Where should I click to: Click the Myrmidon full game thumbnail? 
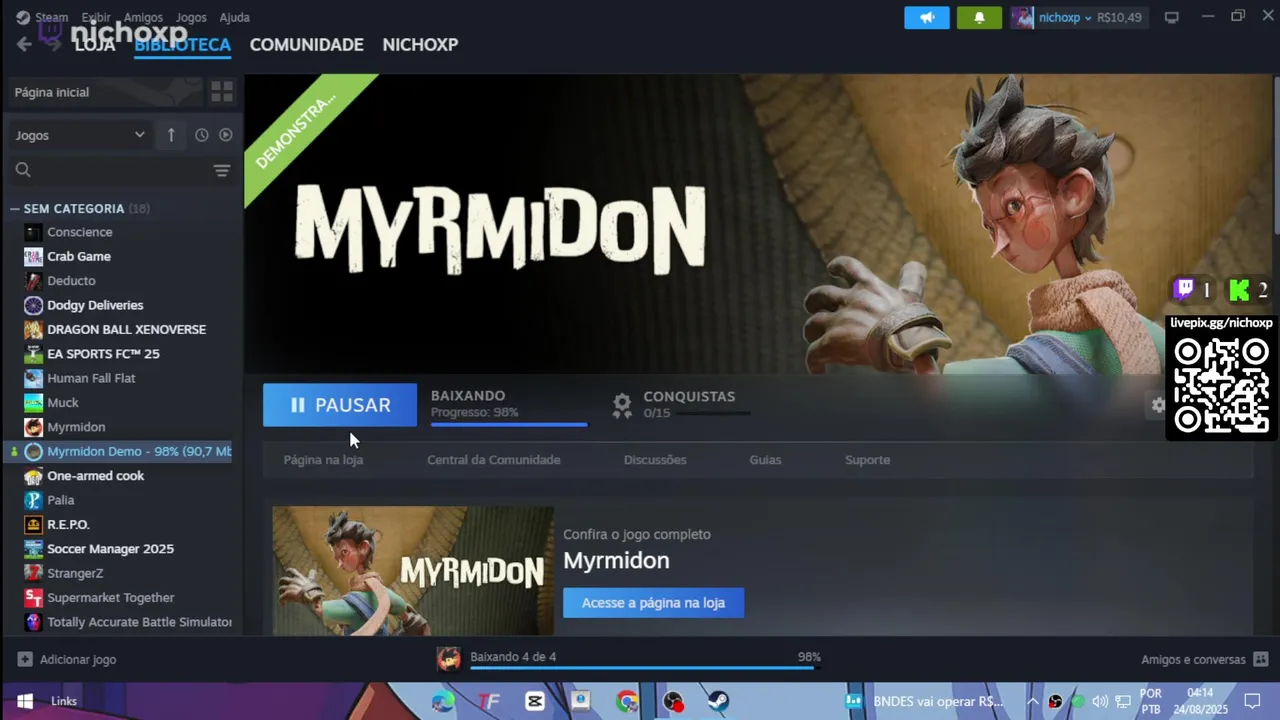(413, 570)
